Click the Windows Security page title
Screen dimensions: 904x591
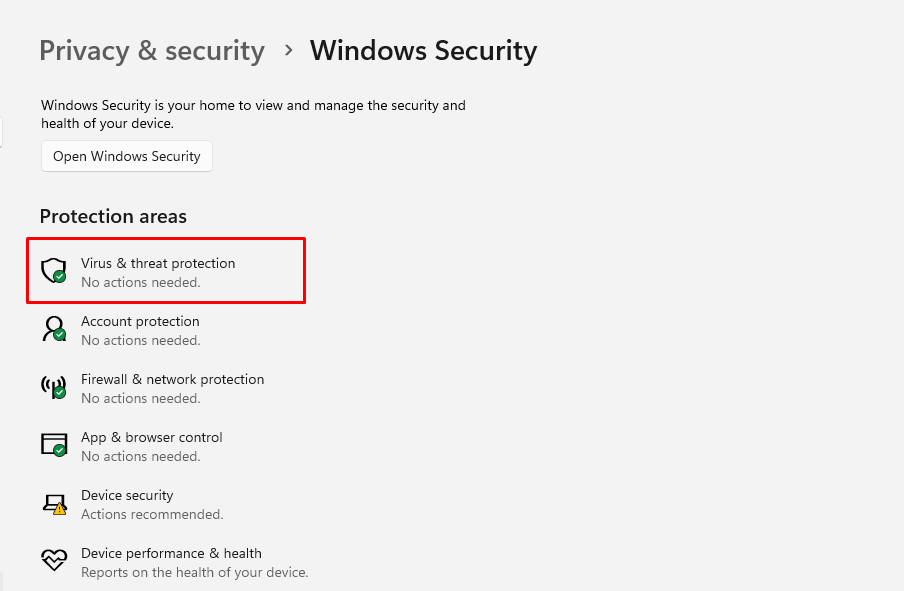(x=423, y=51)
